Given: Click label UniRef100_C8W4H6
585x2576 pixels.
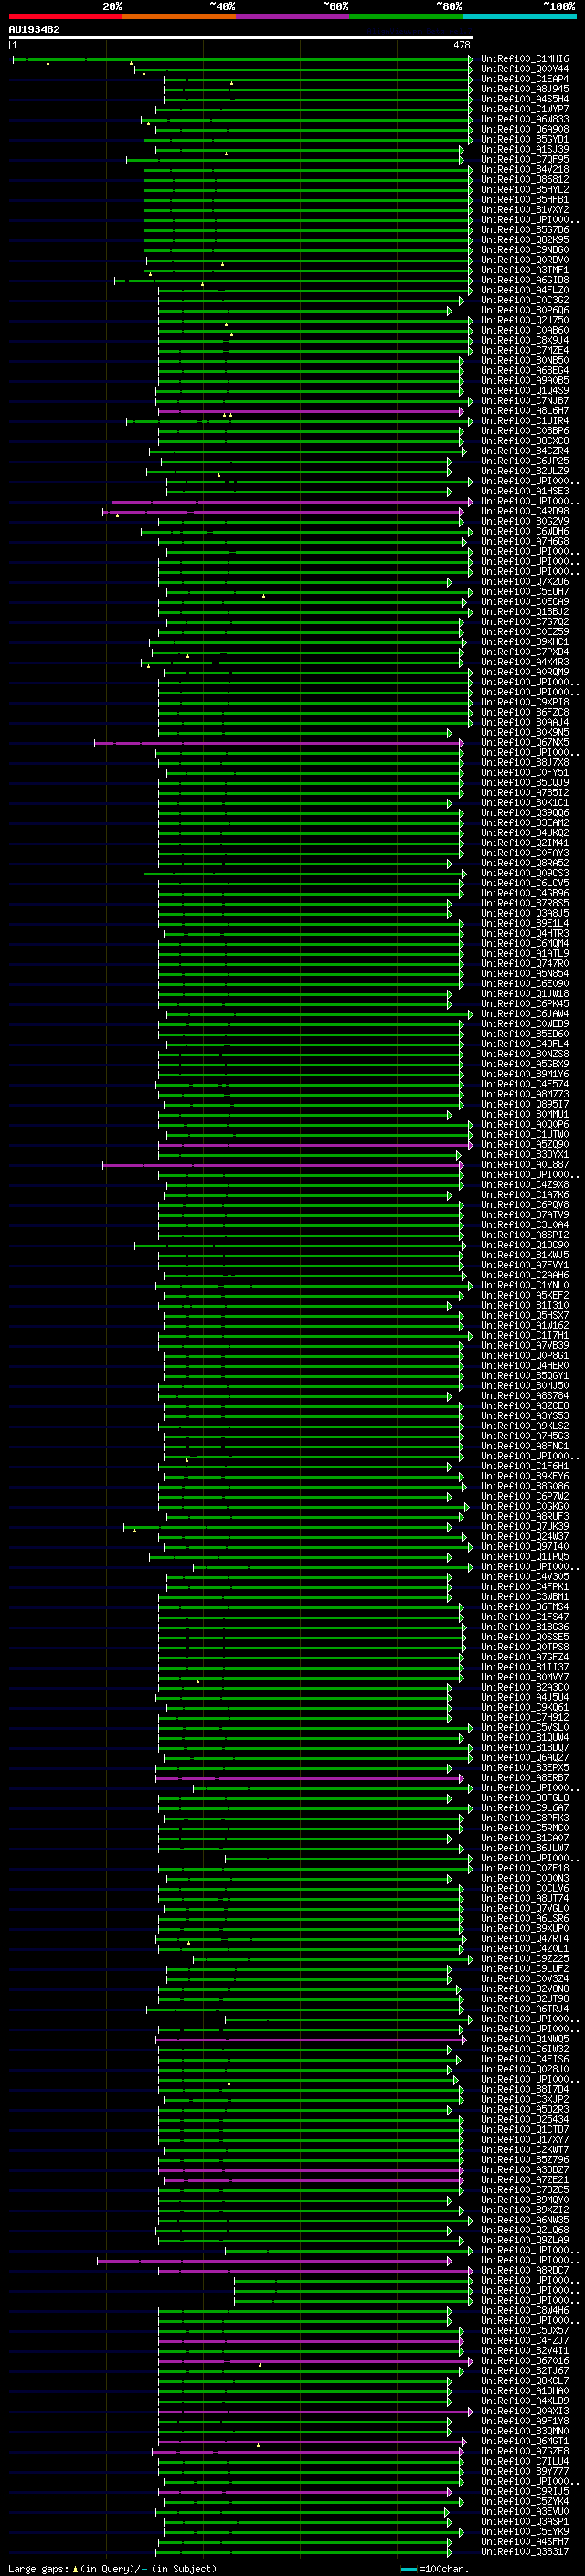Looking at the screenshot, I should pos(525,2311).
